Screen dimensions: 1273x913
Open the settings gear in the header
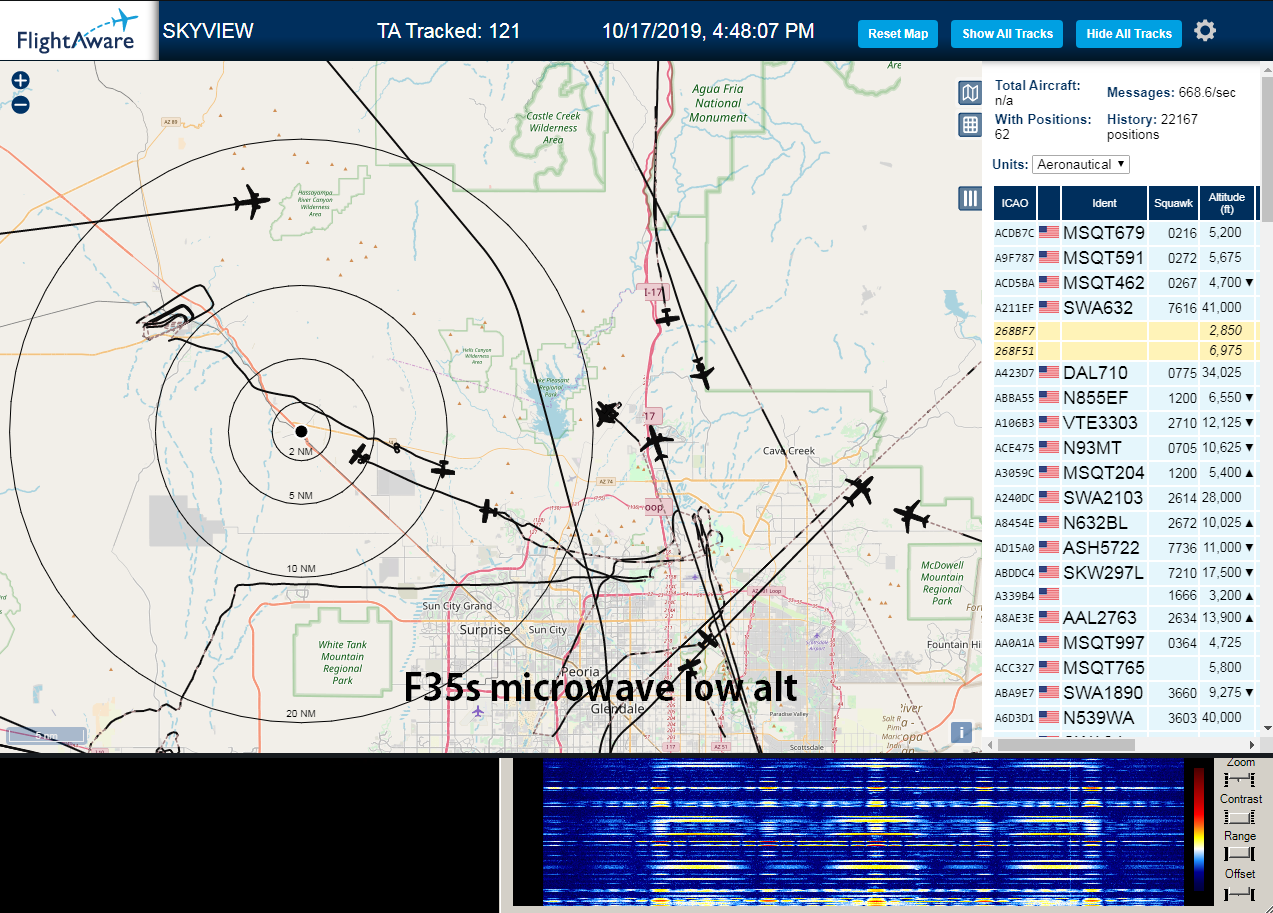pyautogui.click(x=1205, y=31)
